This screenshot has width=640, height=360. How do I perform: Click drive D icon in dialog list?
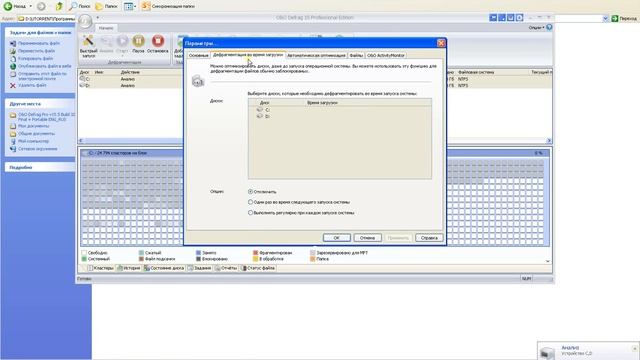(x=260, y=116)
